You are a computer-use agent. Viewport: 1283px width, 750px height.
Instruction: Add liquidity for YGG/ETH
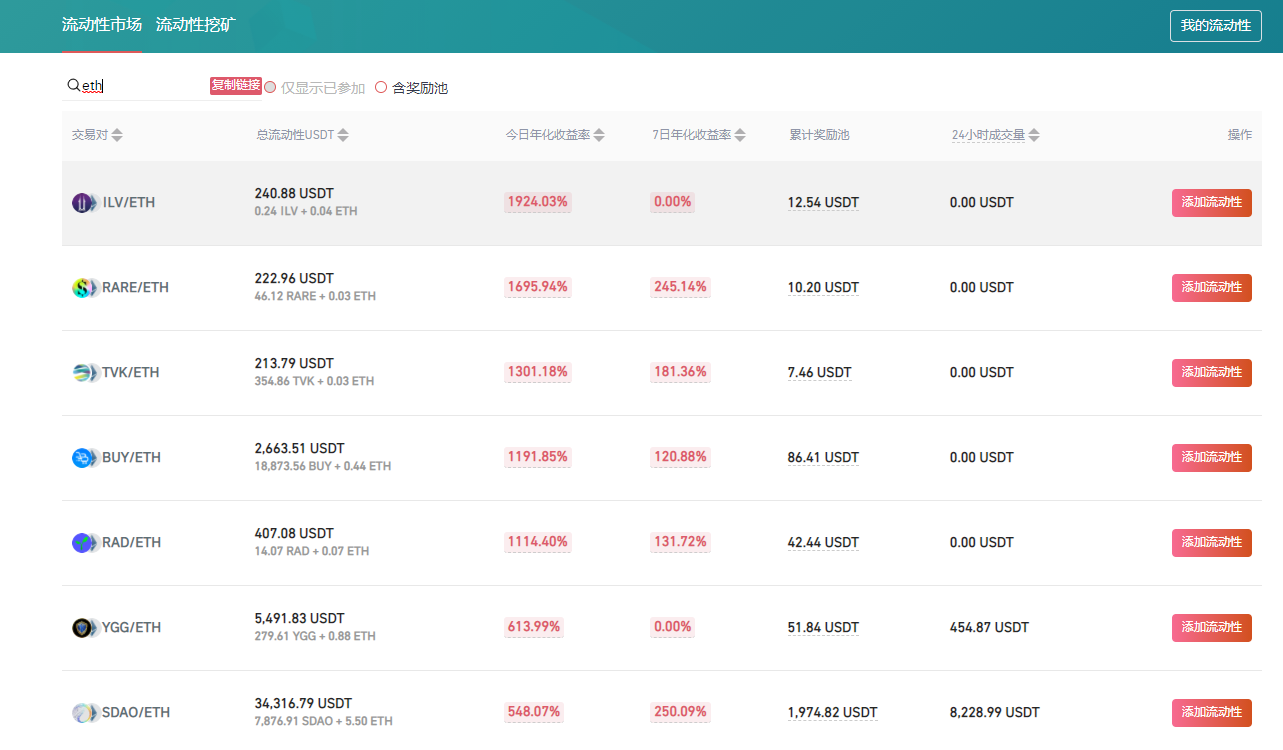click(1212, 628)
